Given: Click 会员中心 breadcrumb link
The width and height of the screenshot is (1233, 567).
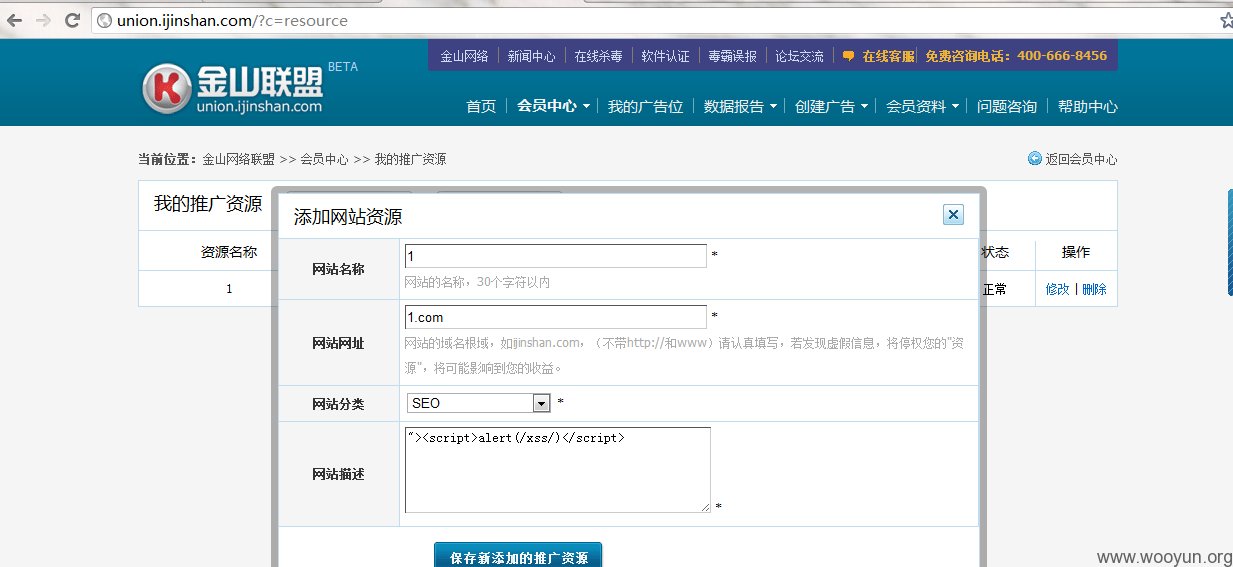Looking at the screenshot, I should [324, 159].
